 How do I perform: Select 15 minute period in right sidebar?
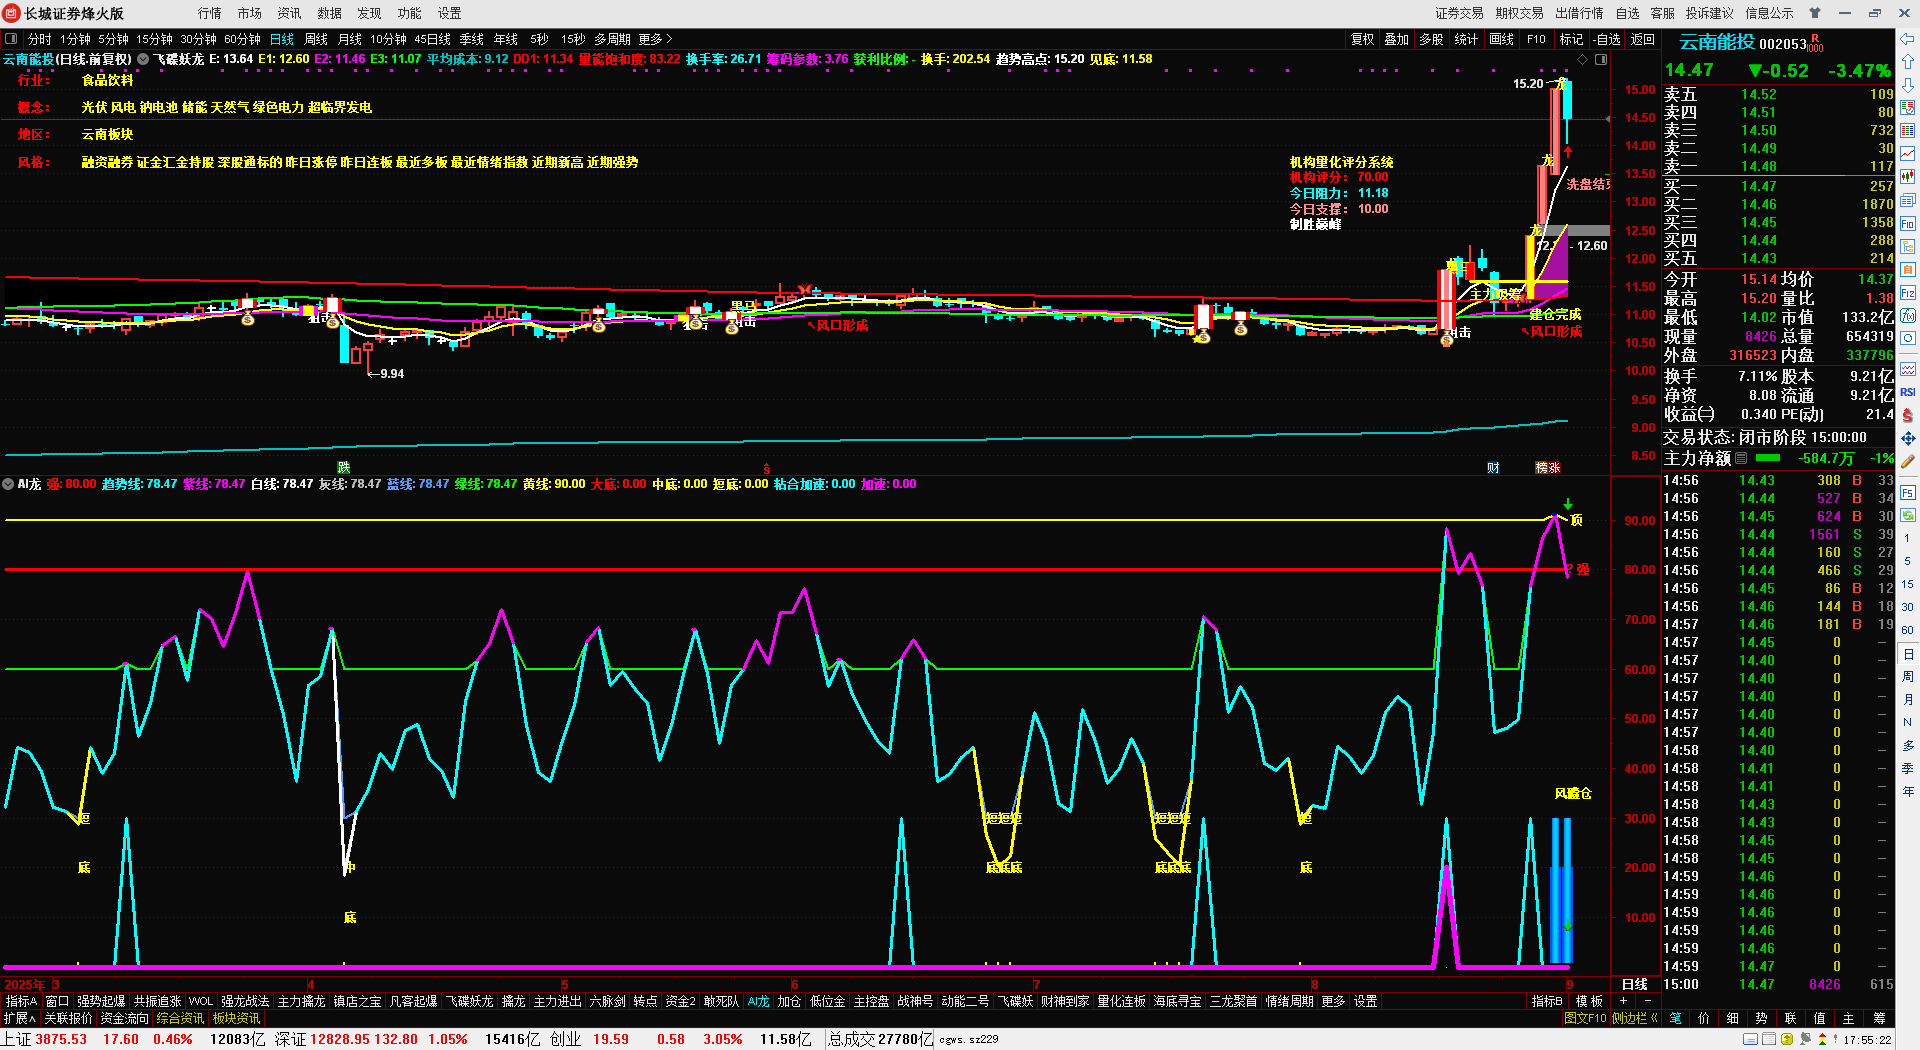pyautogui.click(x=1908, y=584)
